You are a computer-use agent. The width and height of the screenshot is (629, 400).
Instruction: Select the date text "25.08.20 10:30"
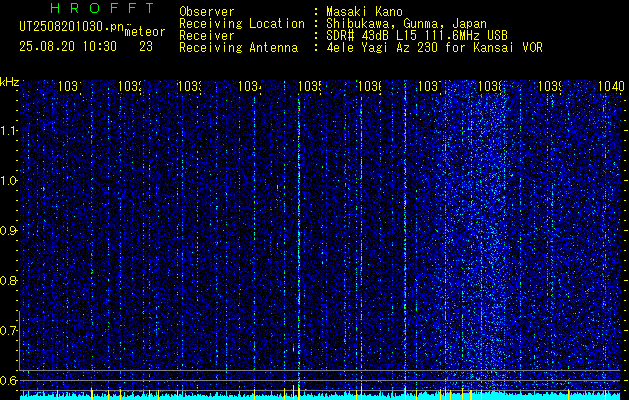[68, 47]
